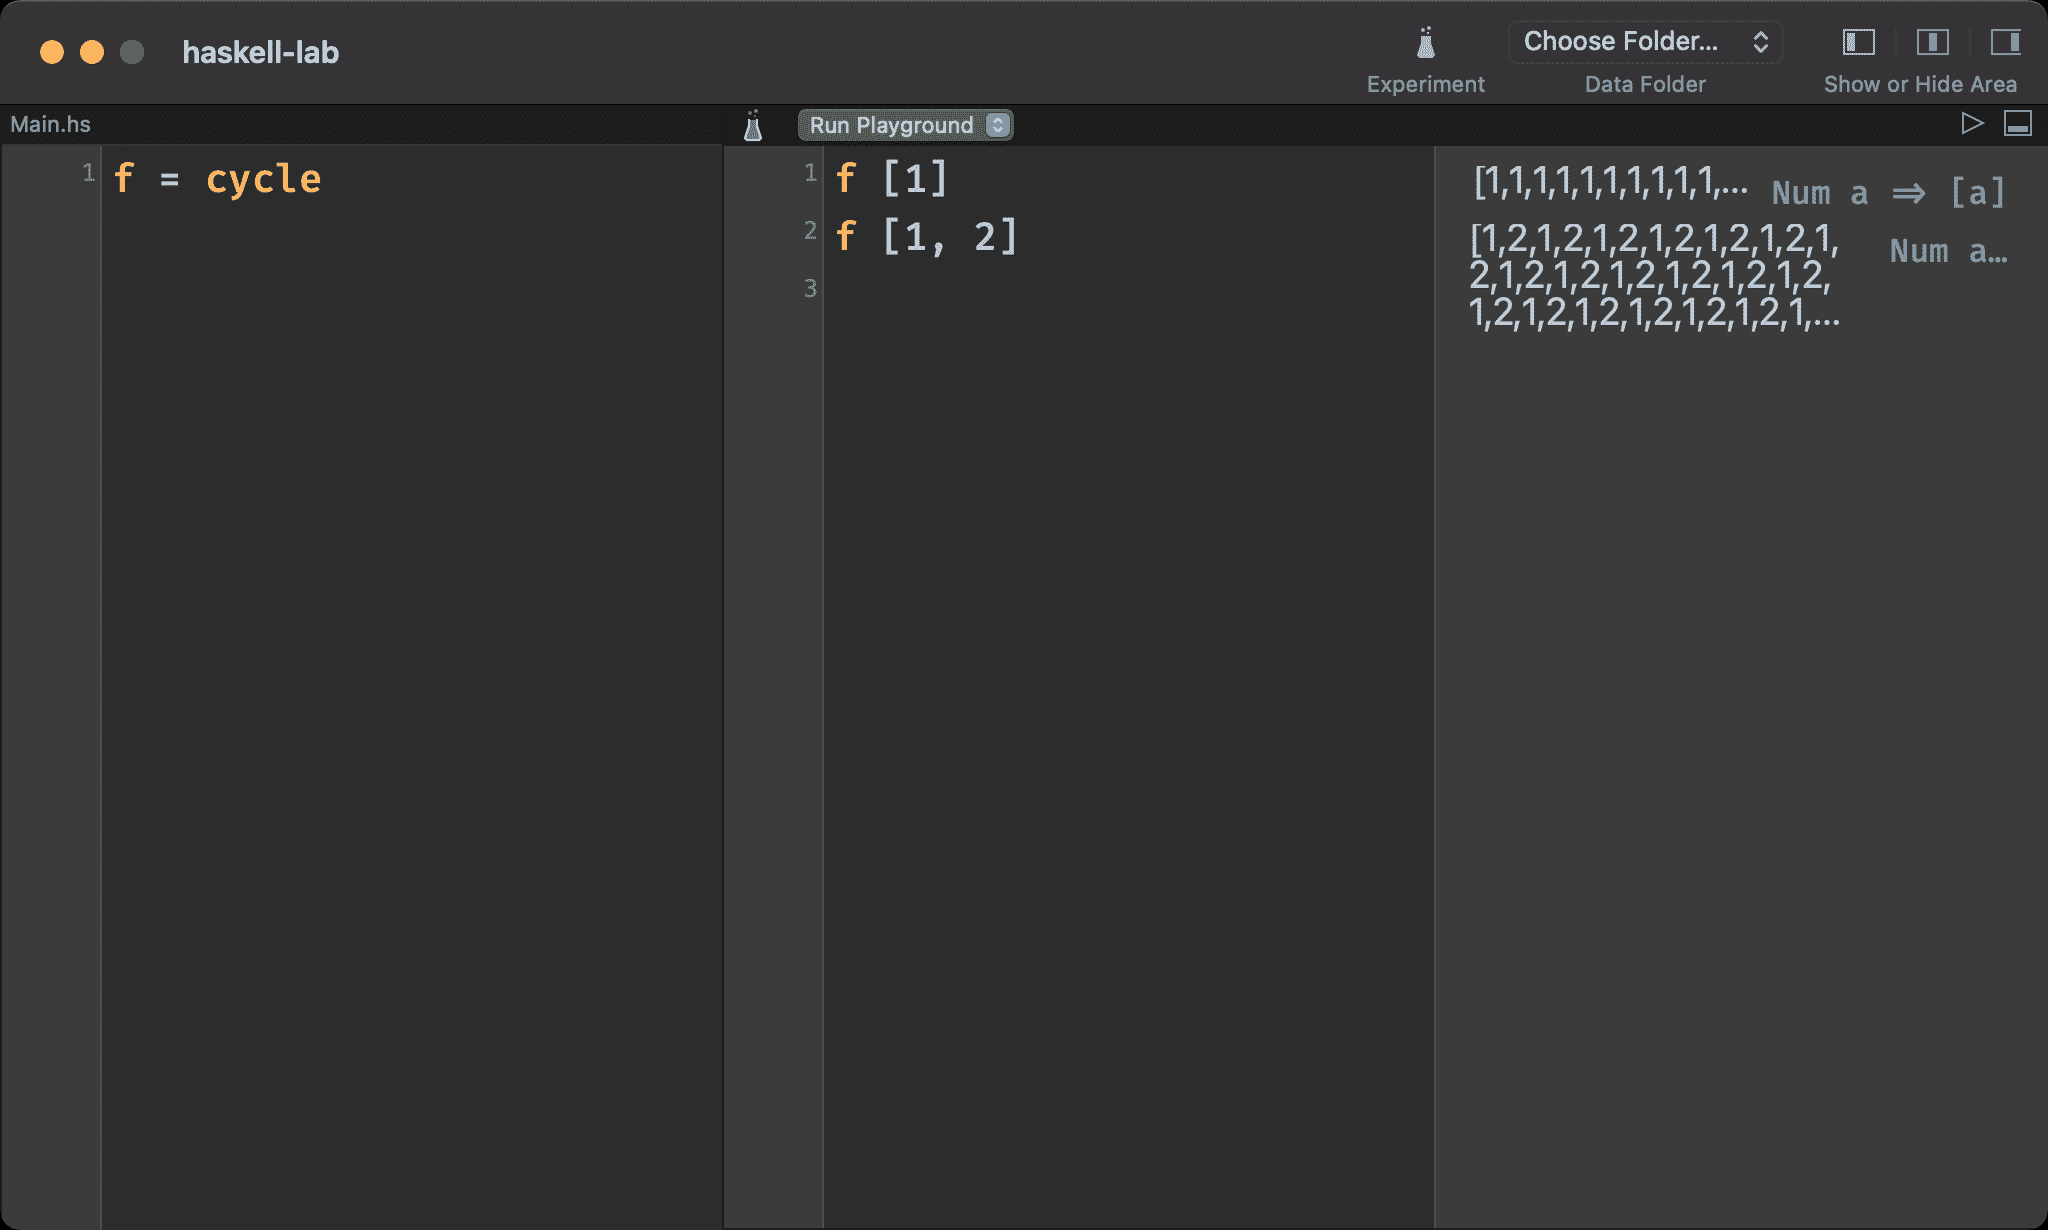
Task: Click the Run Playground button
Action: coord(897,124)
